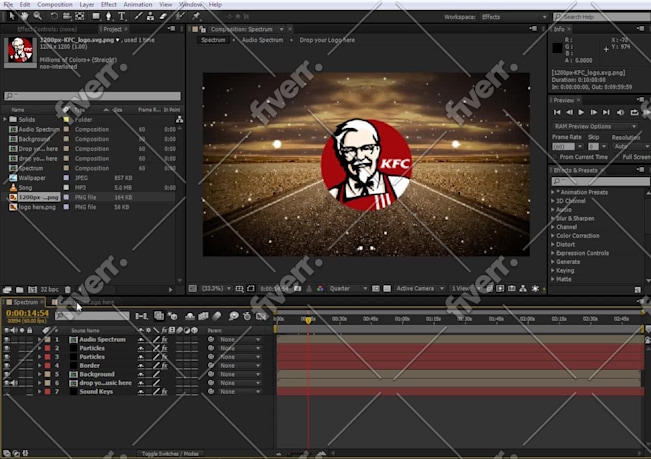Viewport: 651px width, 459px height.
Task: Open the Animation menu
Action: 138,5
